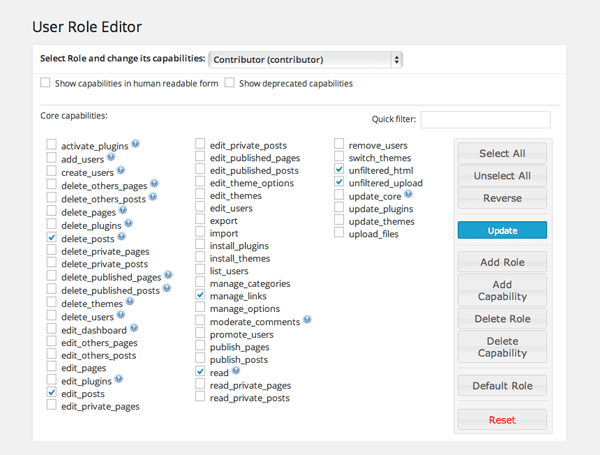Click the Add Capability button
The height and width of the screenshot is (455, 600).
coord(502,290)
